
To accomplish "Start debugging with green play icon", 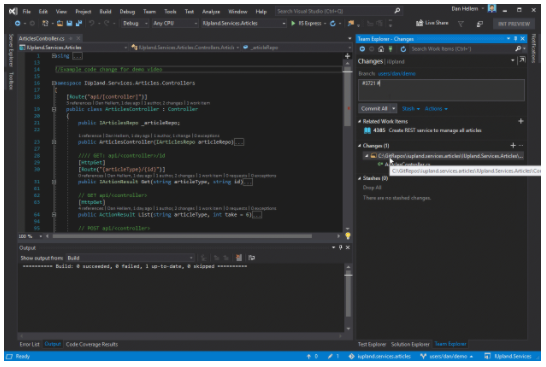I will [x=293, y=23].
